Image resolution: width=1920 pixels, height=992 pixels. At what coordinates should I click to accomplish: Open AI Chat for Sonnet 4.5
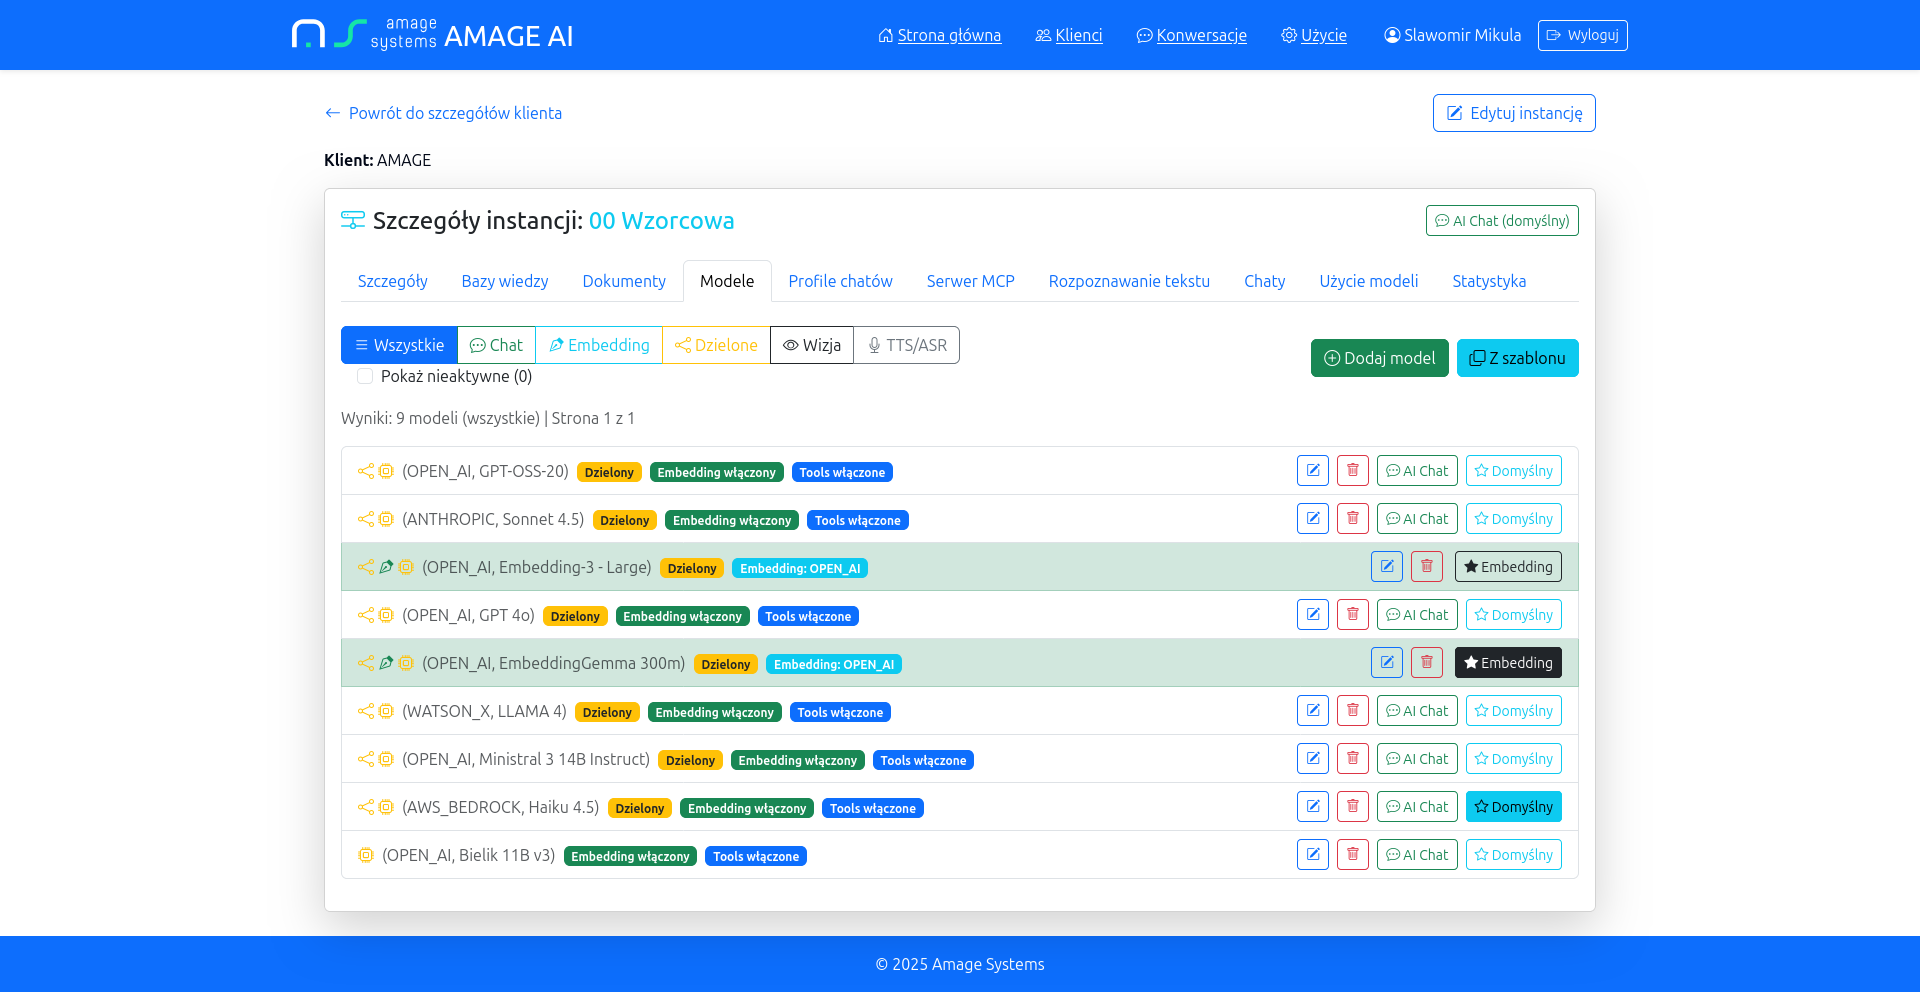point(1416,519)
